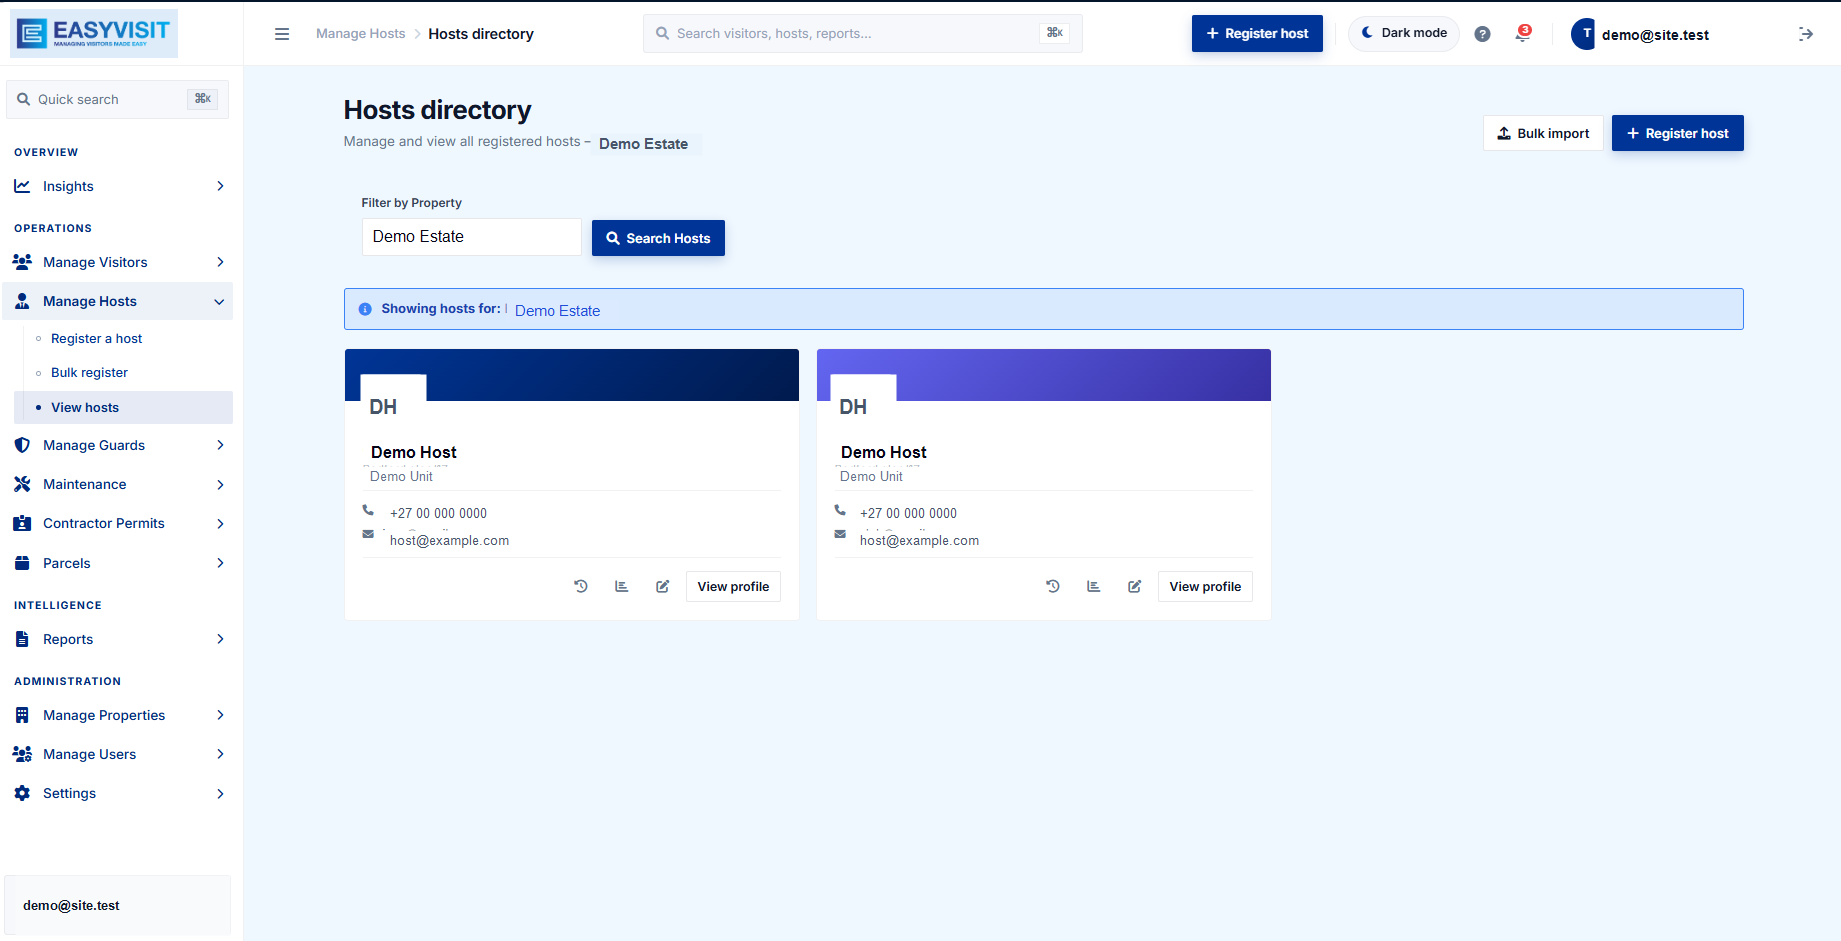
Task: Expand the Maintenance chevron
Action: coord(220,484)
